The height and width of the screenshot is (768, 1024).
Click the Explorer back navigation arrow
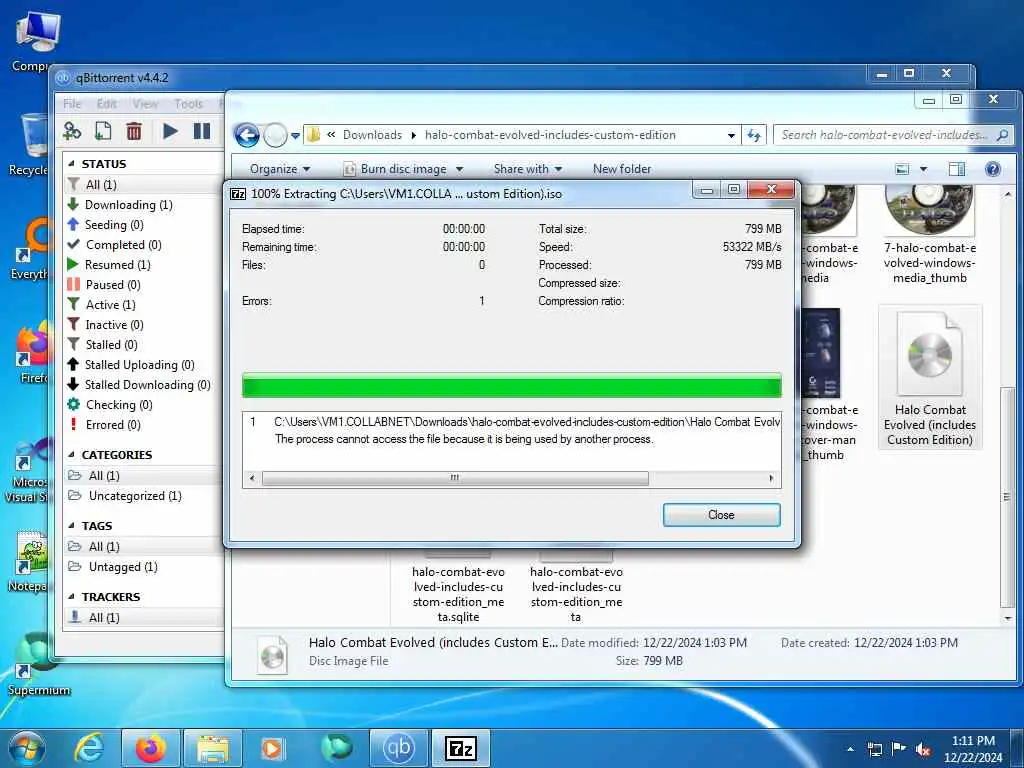tap(247, 135)
